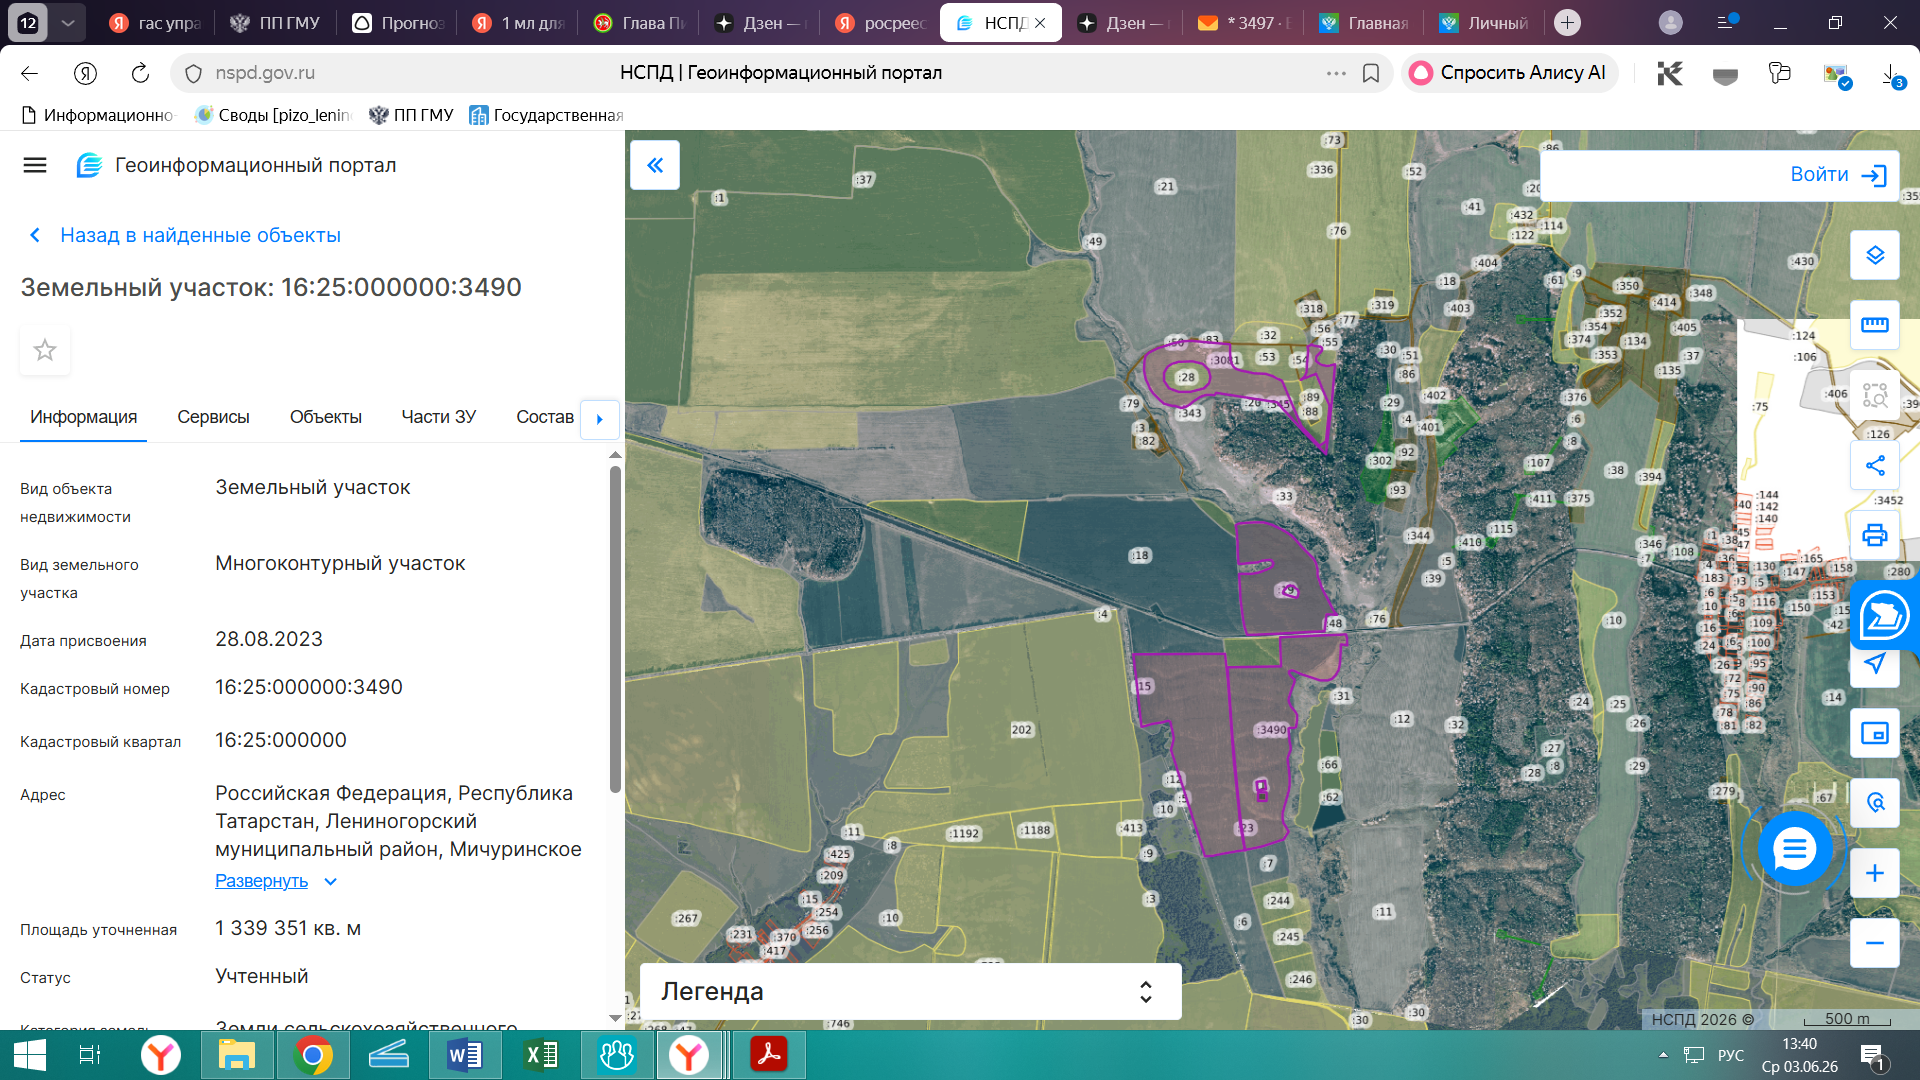Click the share map icon
The height and width of the screenshot is (1080, 1920).
pyautogui.click(x=1874, y=465)
